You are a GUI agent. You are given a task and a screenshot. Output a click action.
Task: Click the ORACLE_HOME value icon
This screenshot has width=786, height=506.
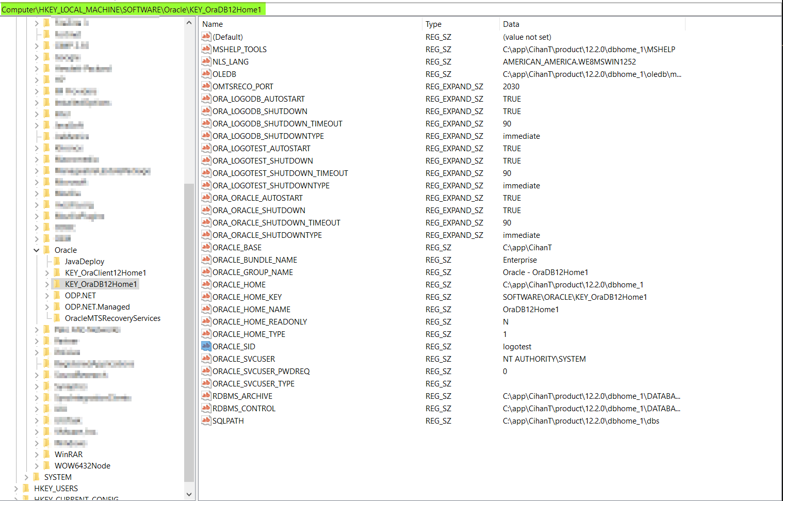(206, 284)
